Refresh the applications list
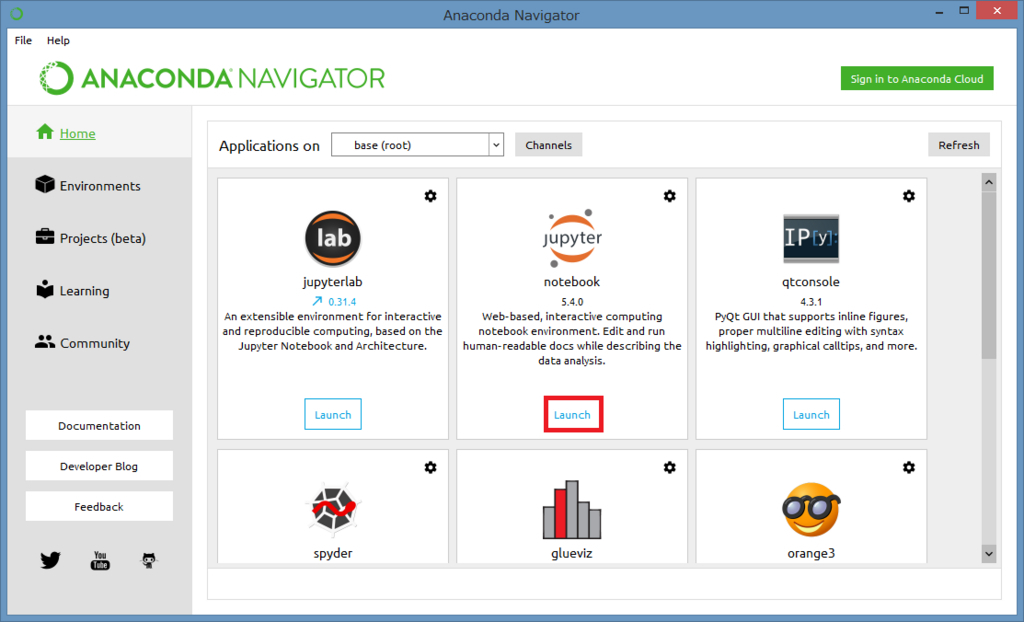Viewport: 1024px width, 622px height. pyautogui.click(x=959, y=145)
